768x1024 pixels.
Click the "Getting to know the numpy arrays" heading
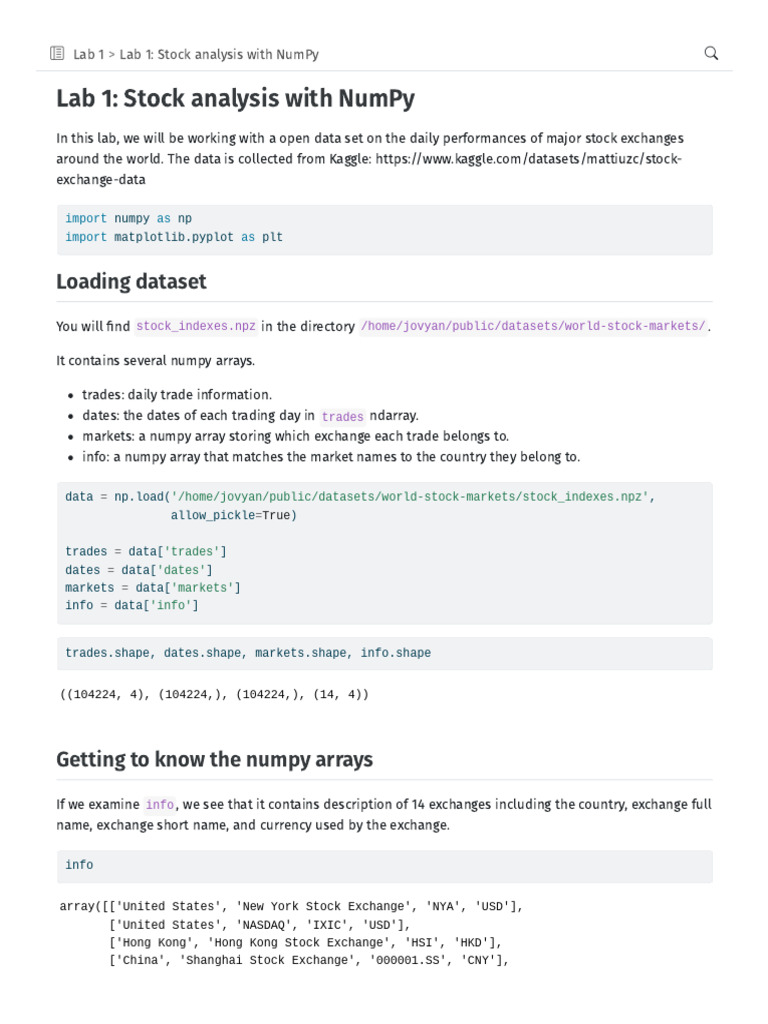tap(214, 760)
